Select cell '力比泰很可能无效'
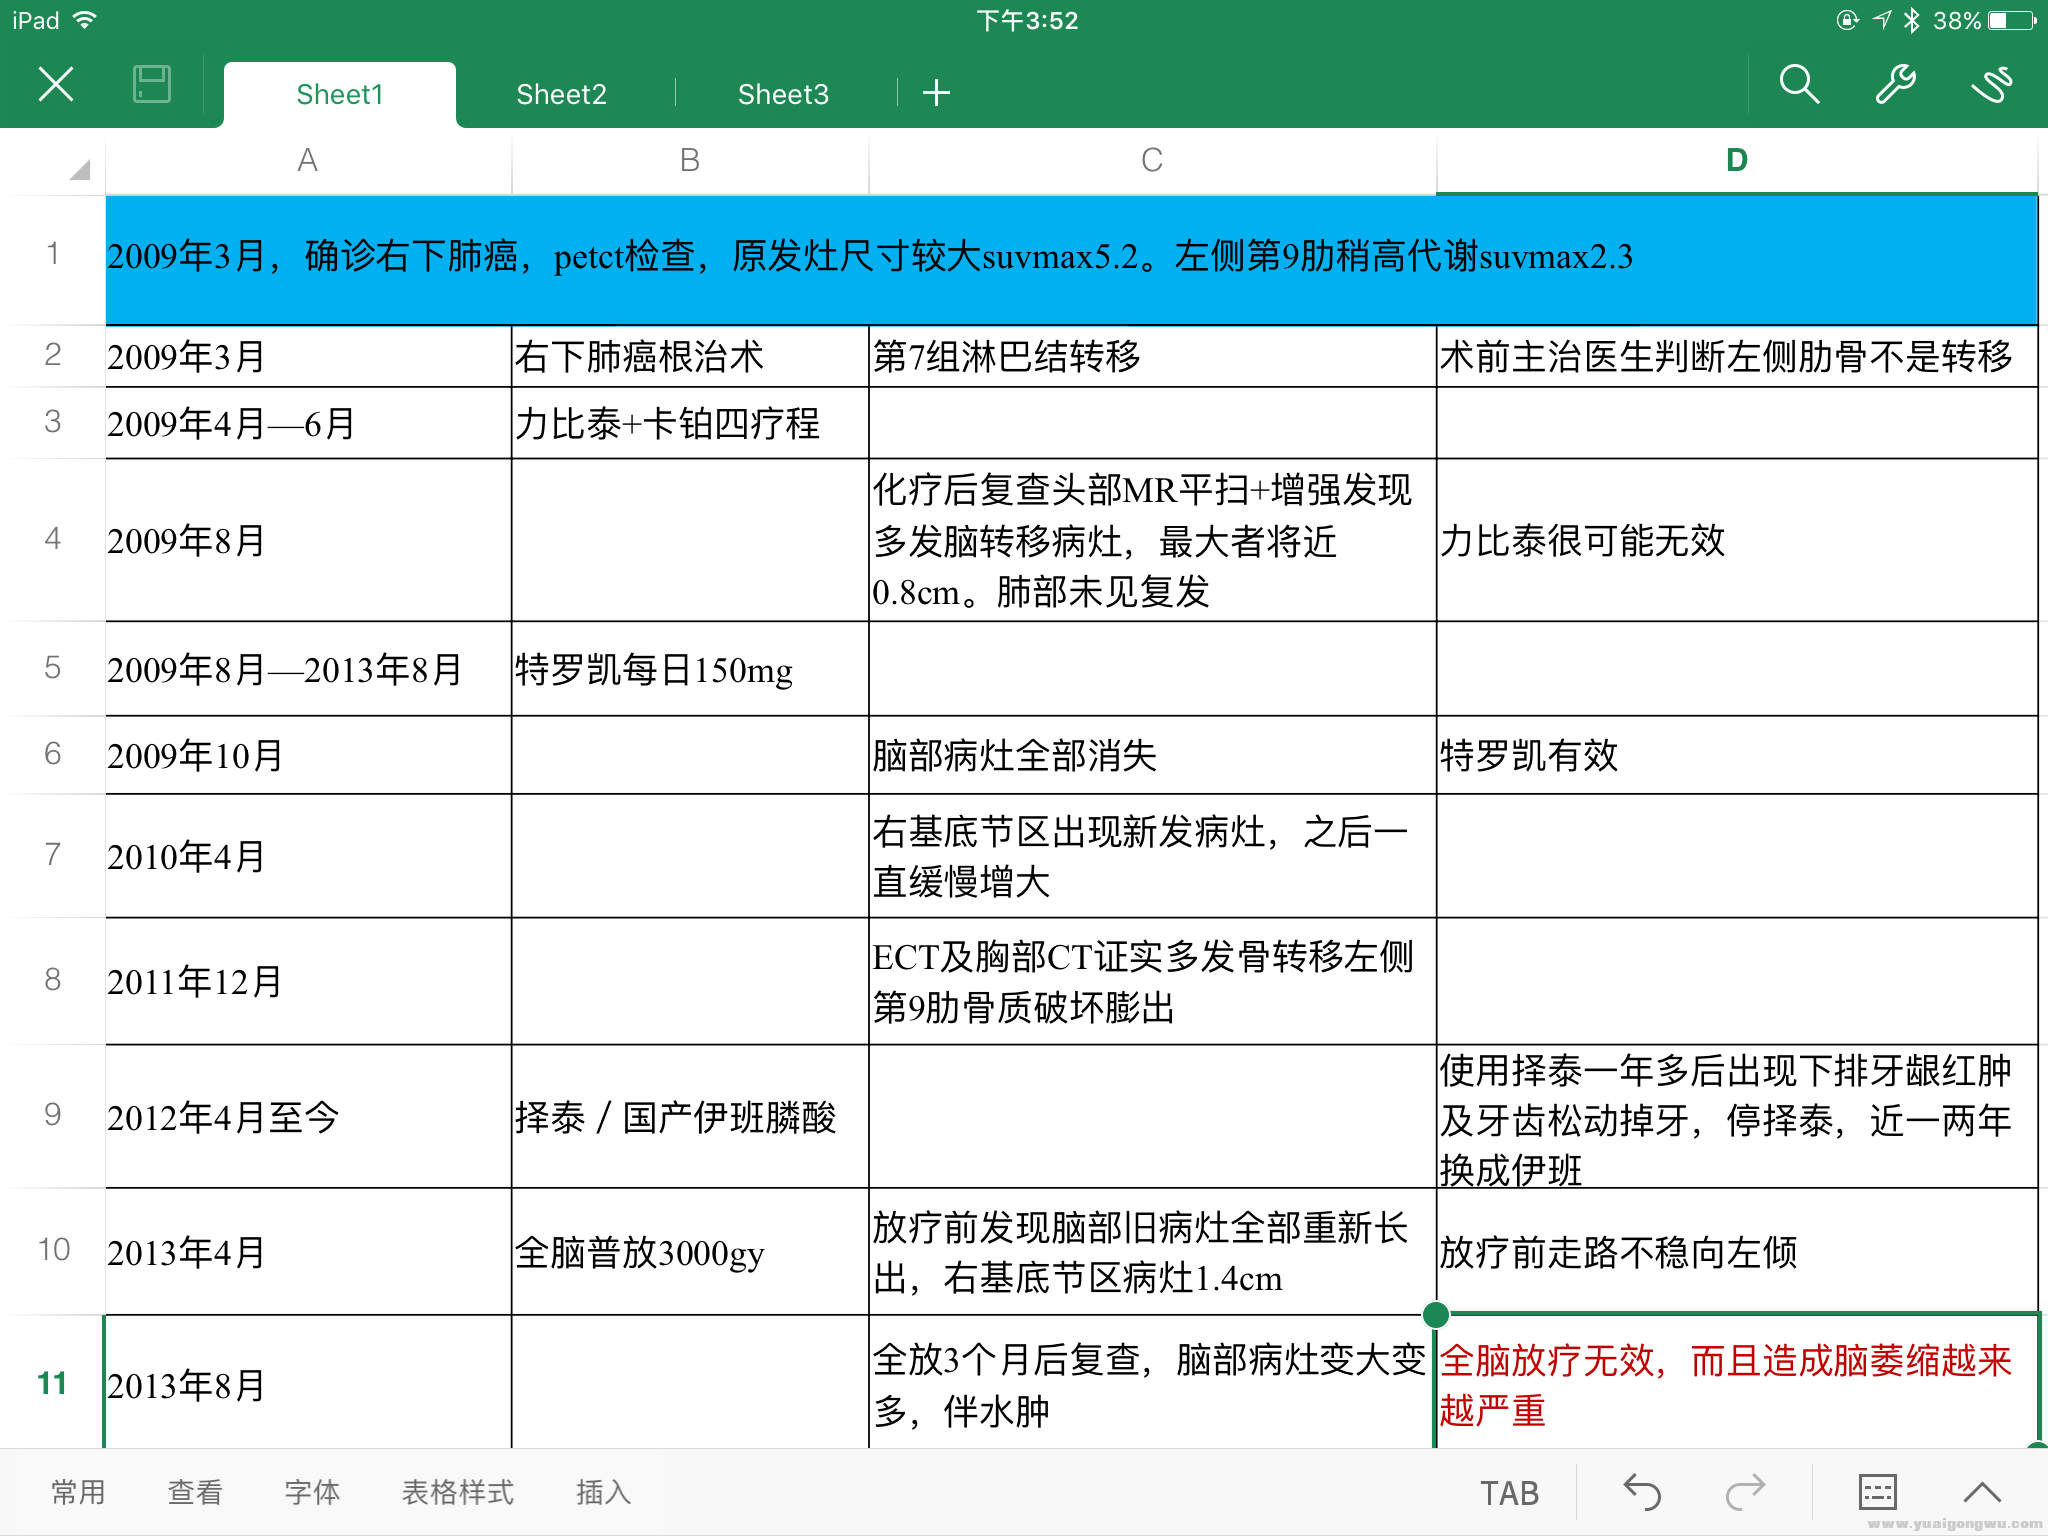 [x=1737, y=541]
